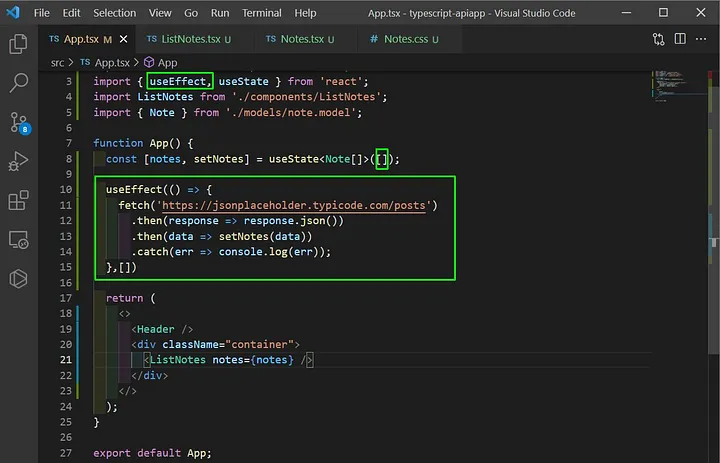720x463 pixels.
Task: Click the App symbol breadcrumb
Action: point(161,62)
